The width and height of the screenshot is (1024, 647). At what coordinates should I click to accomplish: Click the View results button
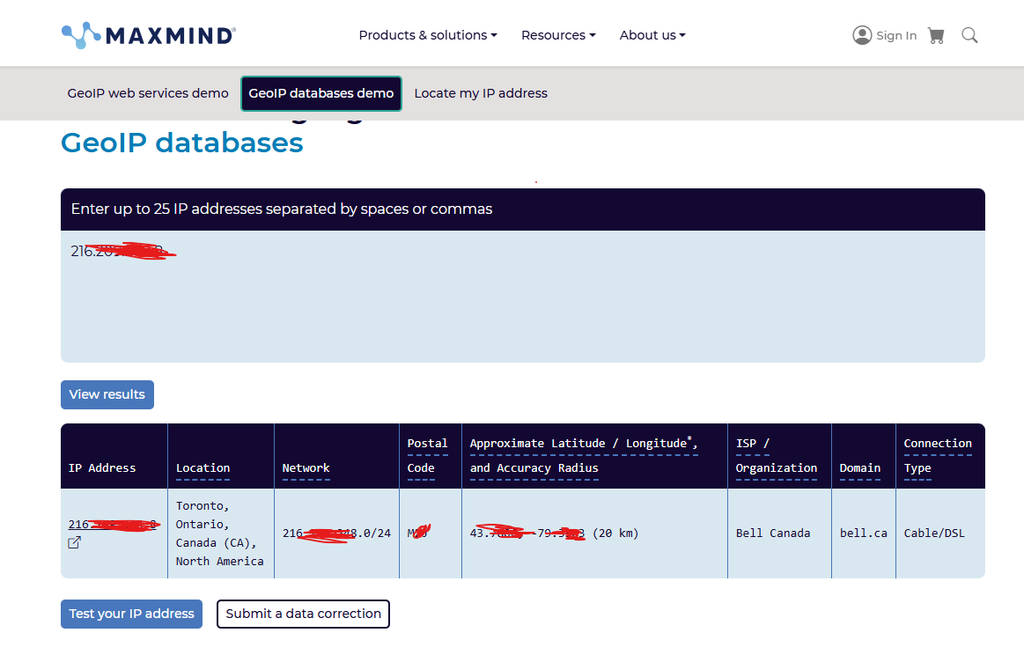point(107,394)
